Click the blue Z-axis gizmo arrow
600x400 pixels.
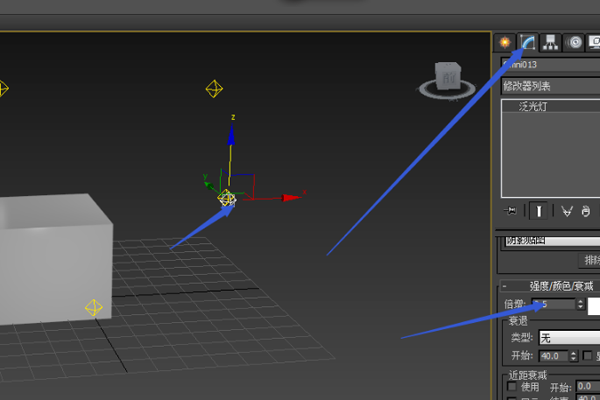(x=231, y=135)
